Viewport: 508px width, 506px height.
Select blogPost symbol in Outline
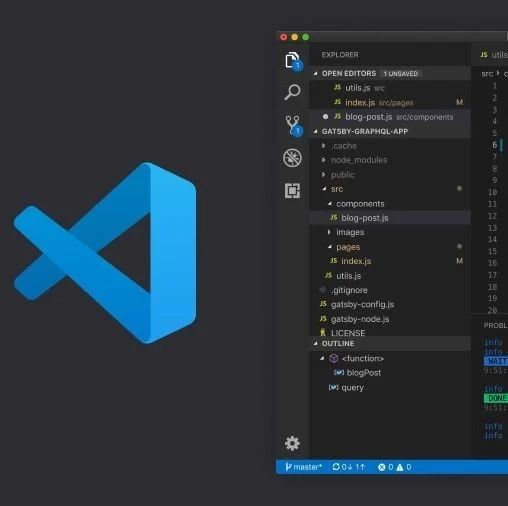(364, 373)
